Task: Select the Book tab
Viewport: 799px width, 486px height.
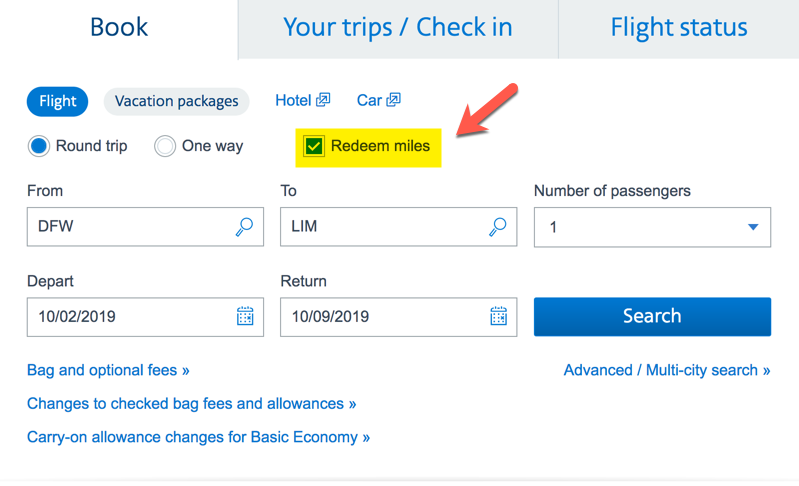Action: click(119, 29)
